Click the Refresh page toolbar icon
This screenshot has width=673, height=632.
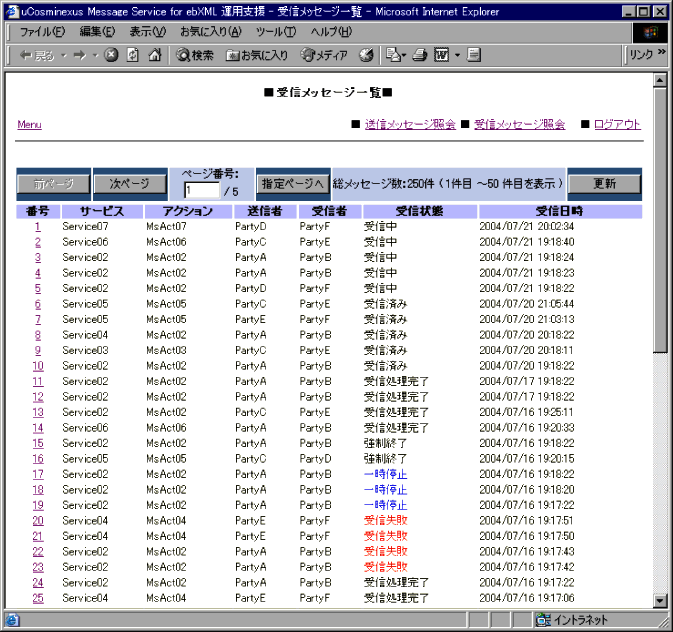tap(133, 55)
